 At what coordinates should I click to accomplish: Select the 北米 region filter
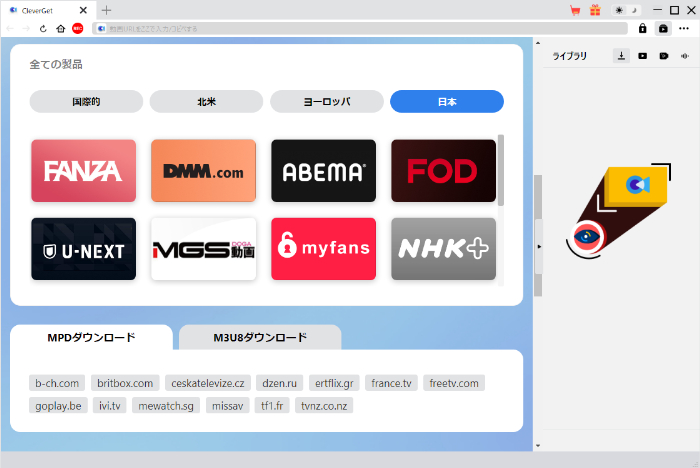coord(206,101)
